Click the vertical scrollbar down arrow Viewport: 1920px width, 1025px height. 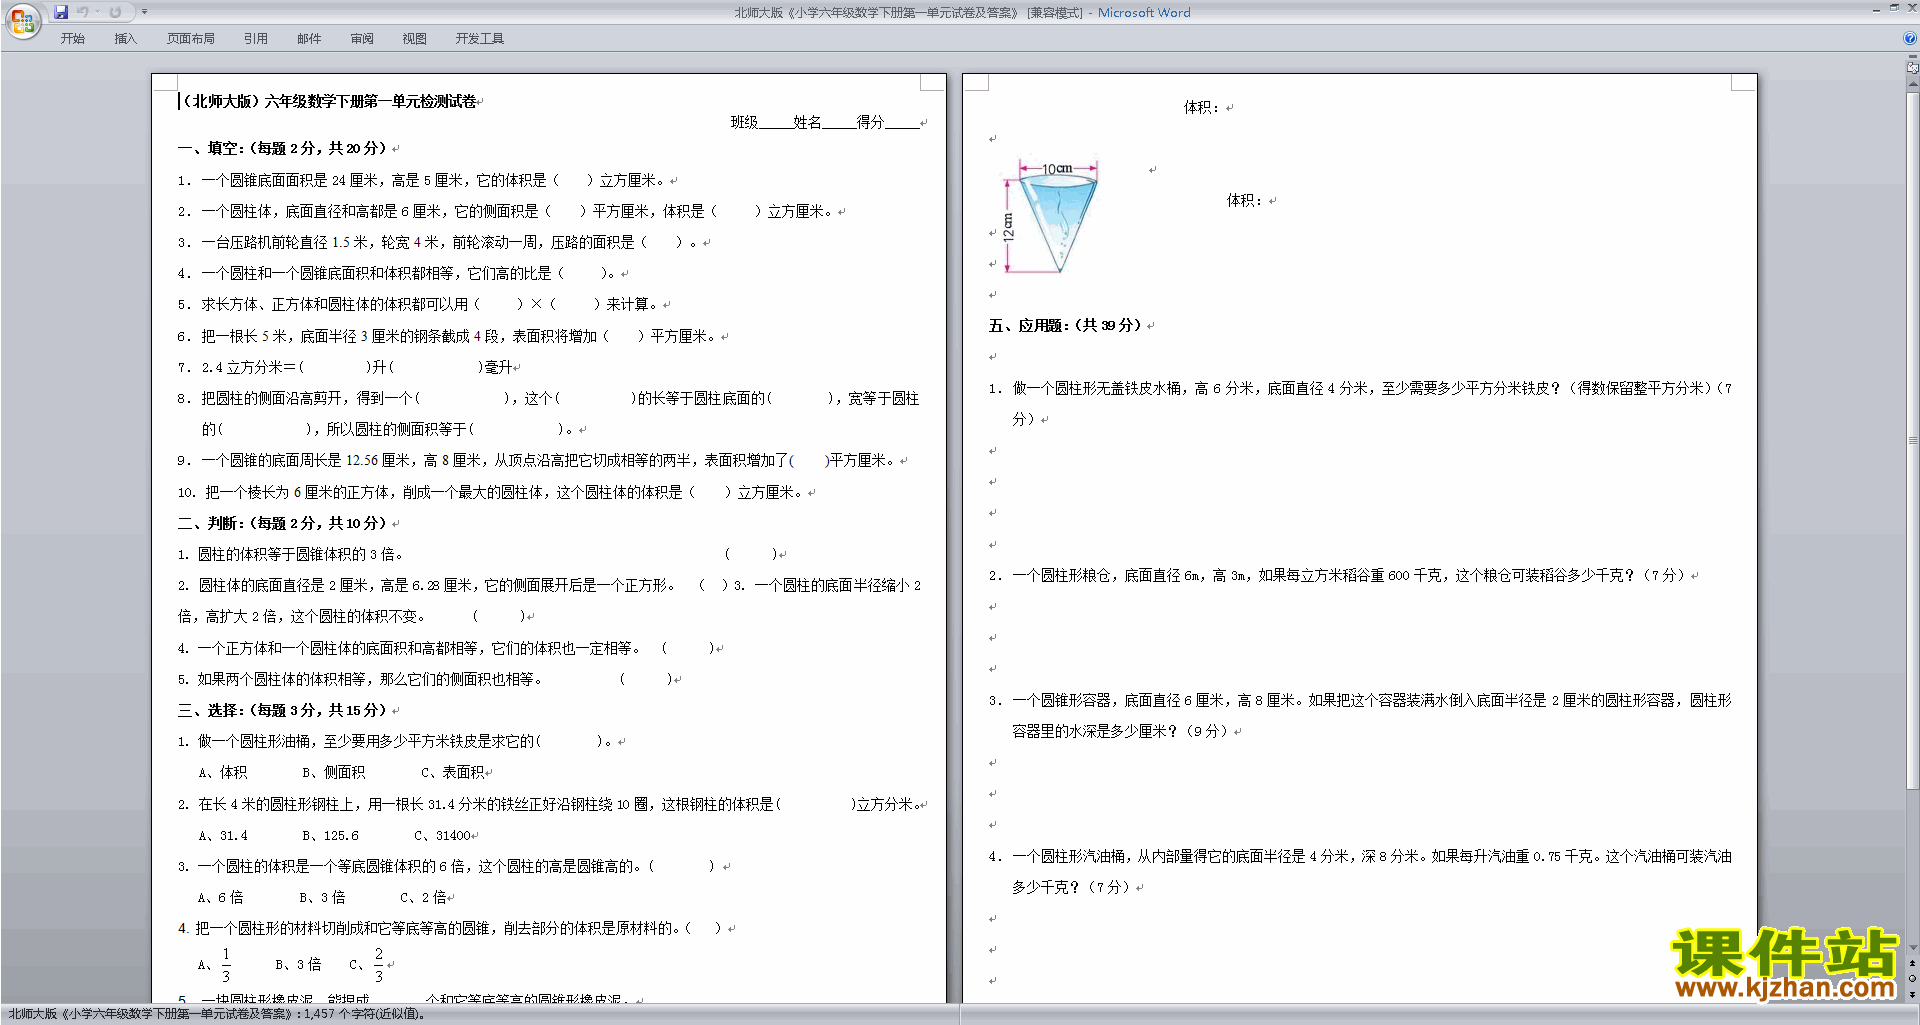(1912, 947)
